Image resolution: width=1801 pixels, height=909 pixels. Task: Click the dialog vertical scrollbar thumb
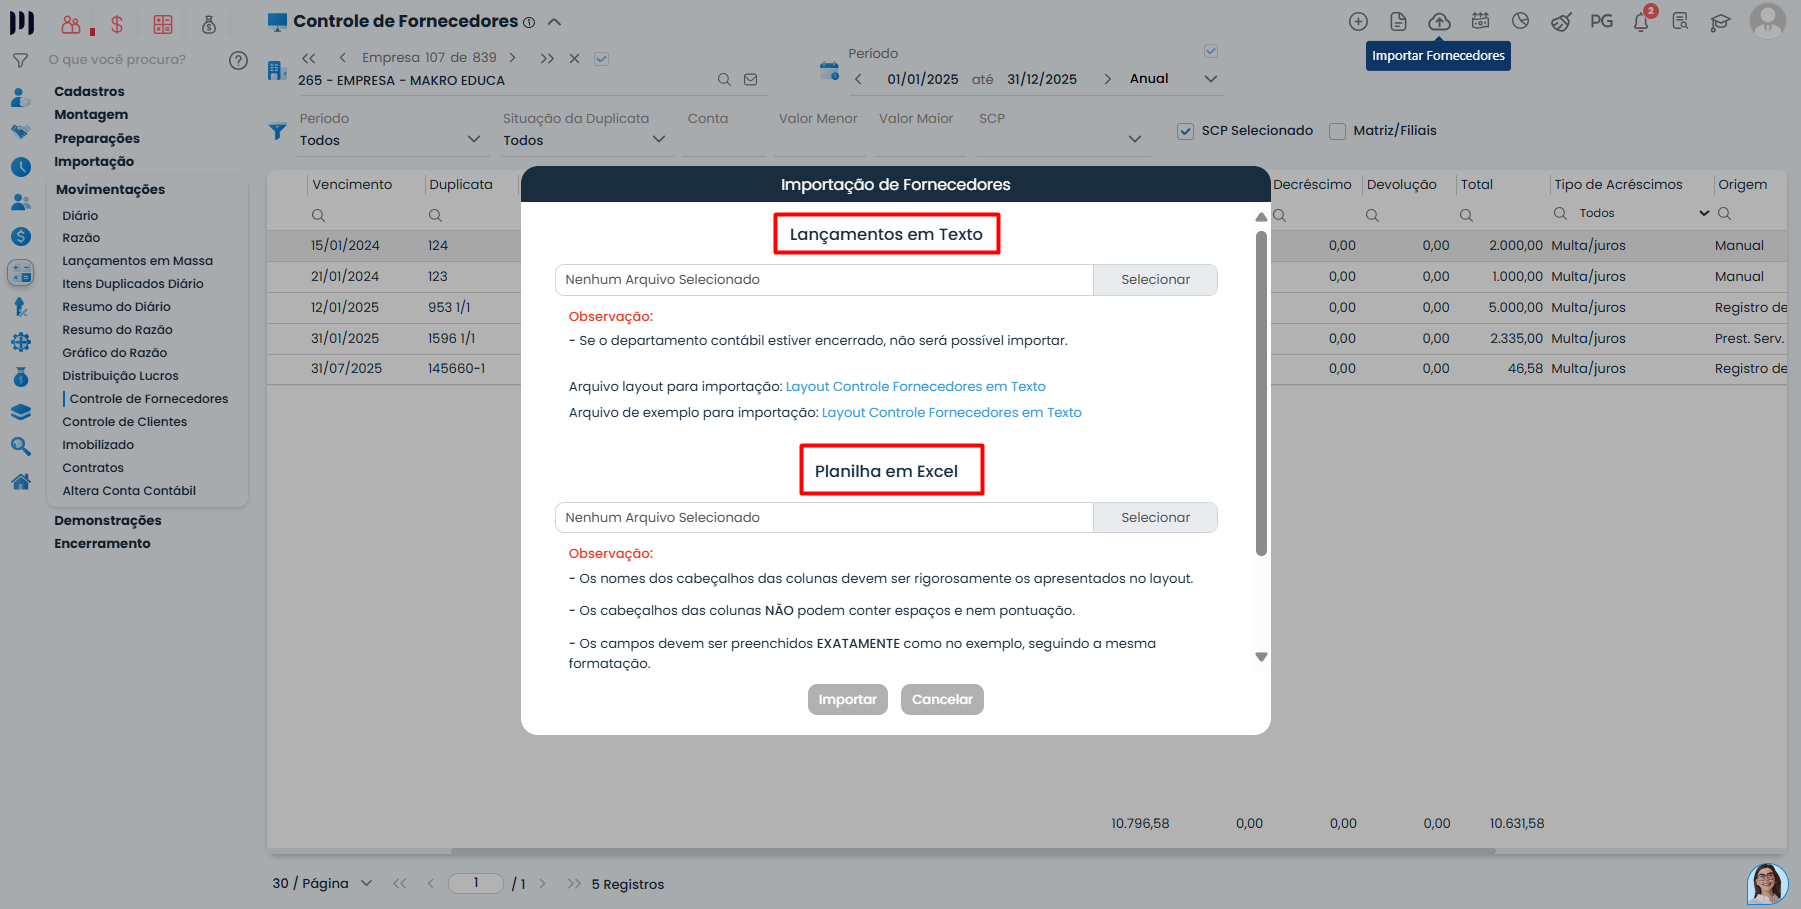1261,393
